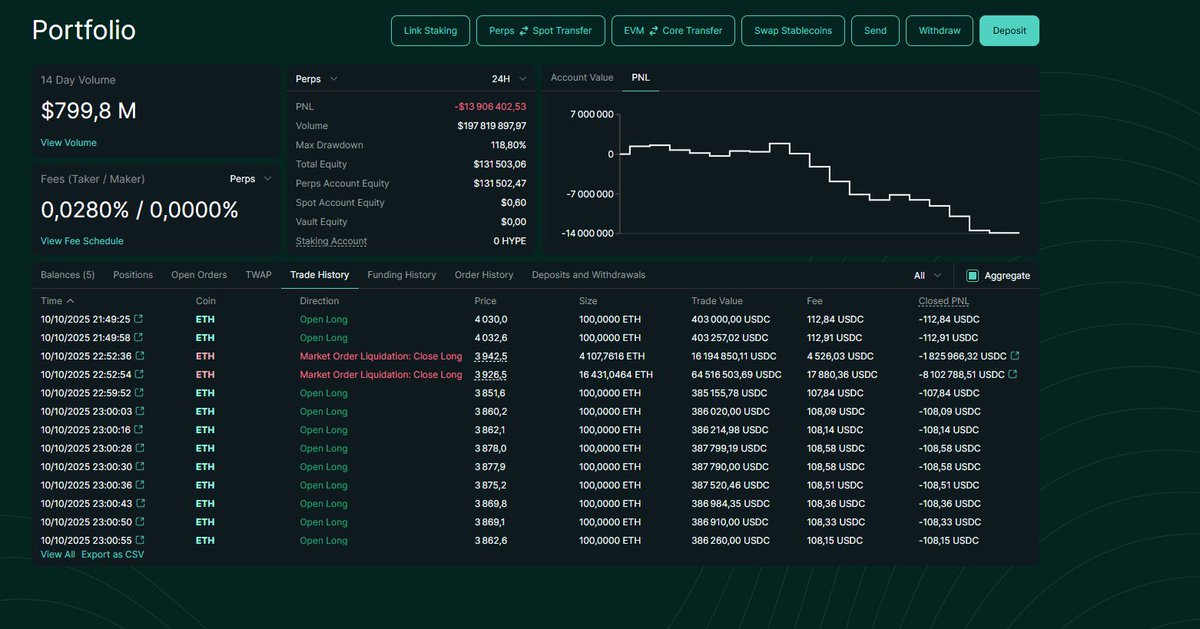This screenshot has width=1200, height=629.
Task: Open explorer link icon for 23:00:03 trade
Action: (x=140, y=411)
